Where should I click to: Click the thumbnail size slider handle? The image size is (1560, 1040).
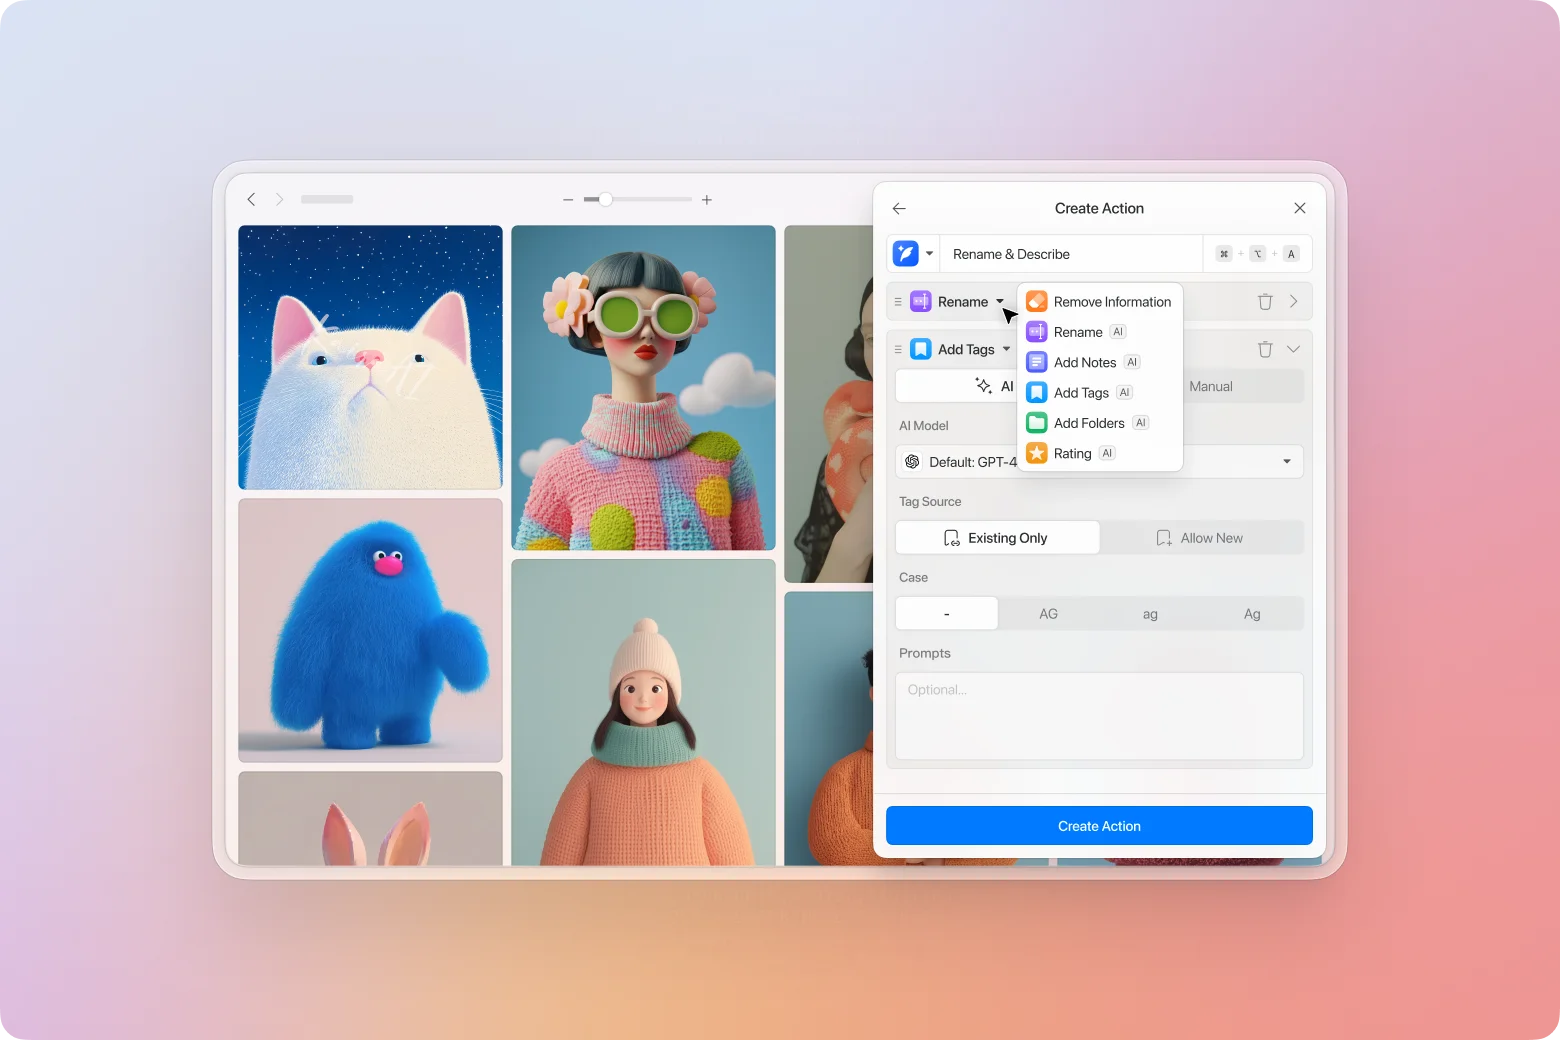coord(605,200)
